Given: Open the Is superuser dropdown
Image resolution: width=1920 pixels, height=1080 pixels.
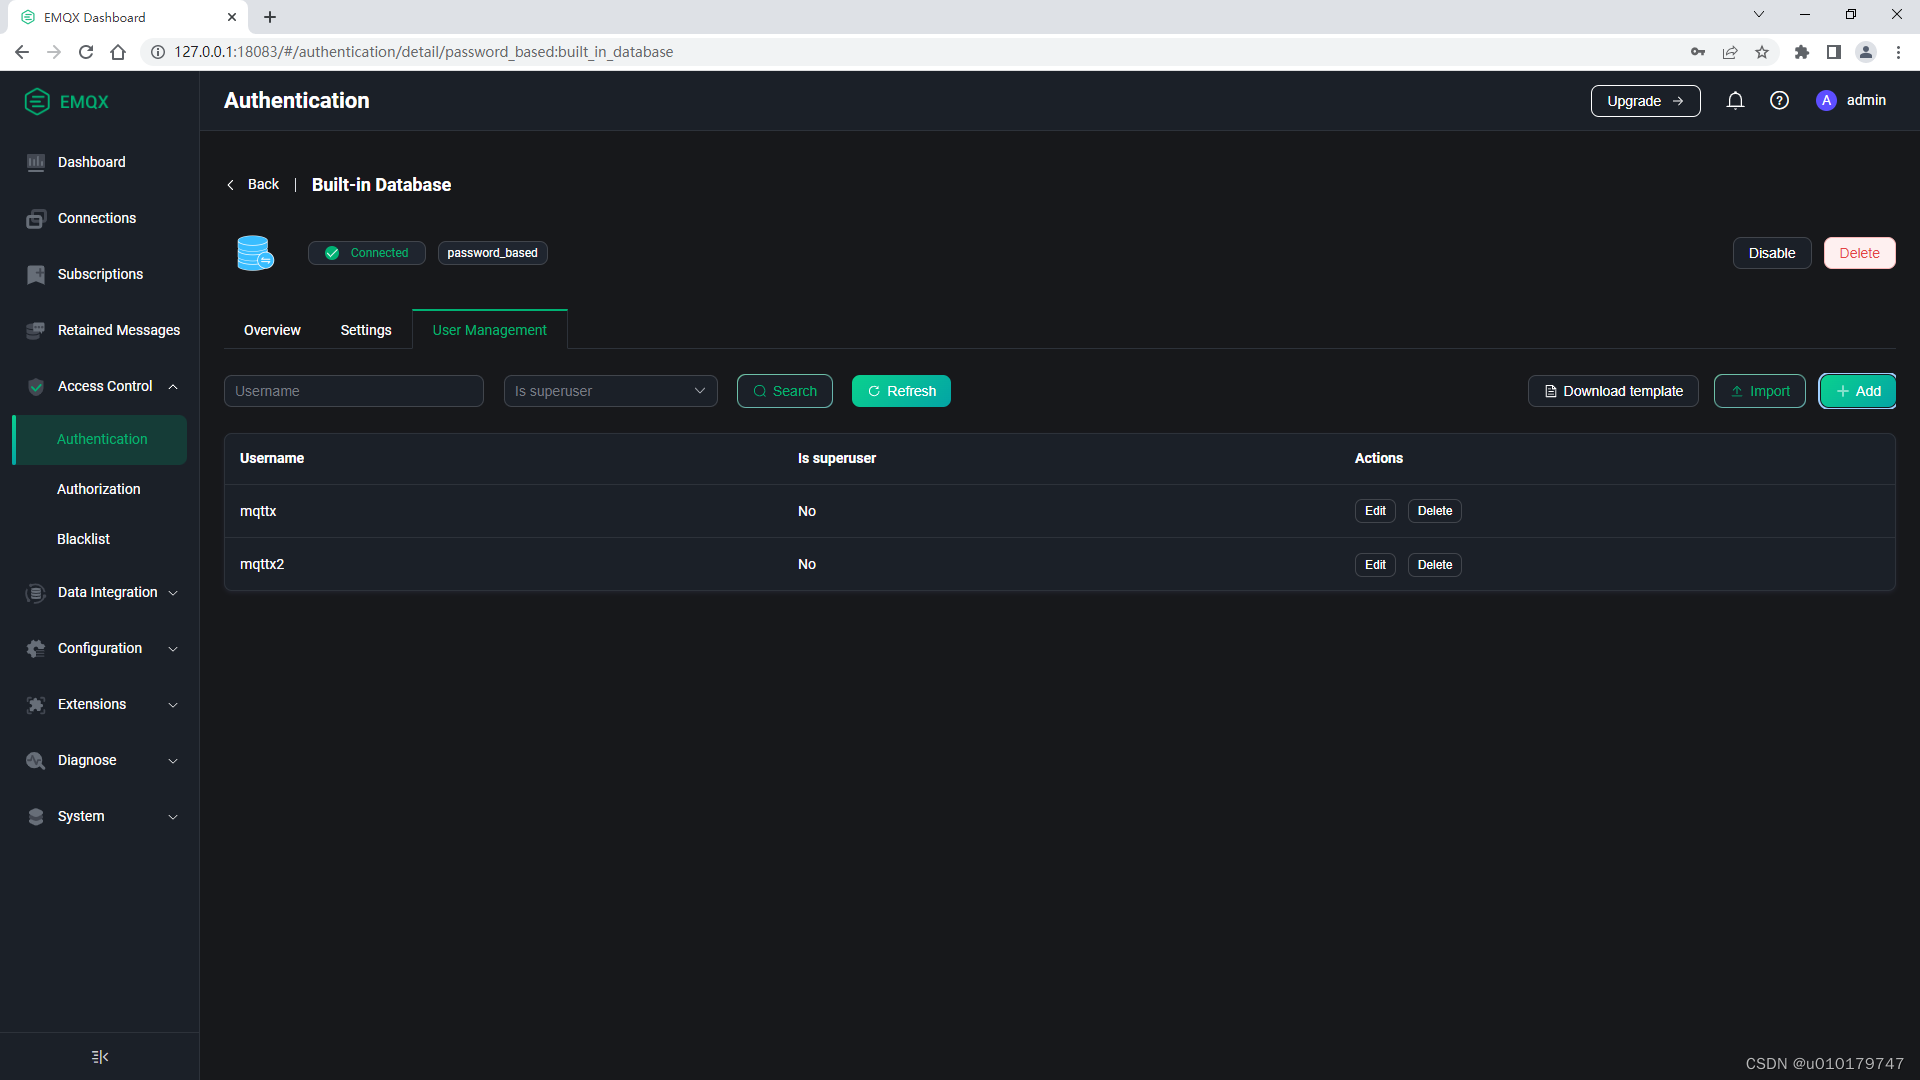Looking at the screenshot, I should pos(610,391).
